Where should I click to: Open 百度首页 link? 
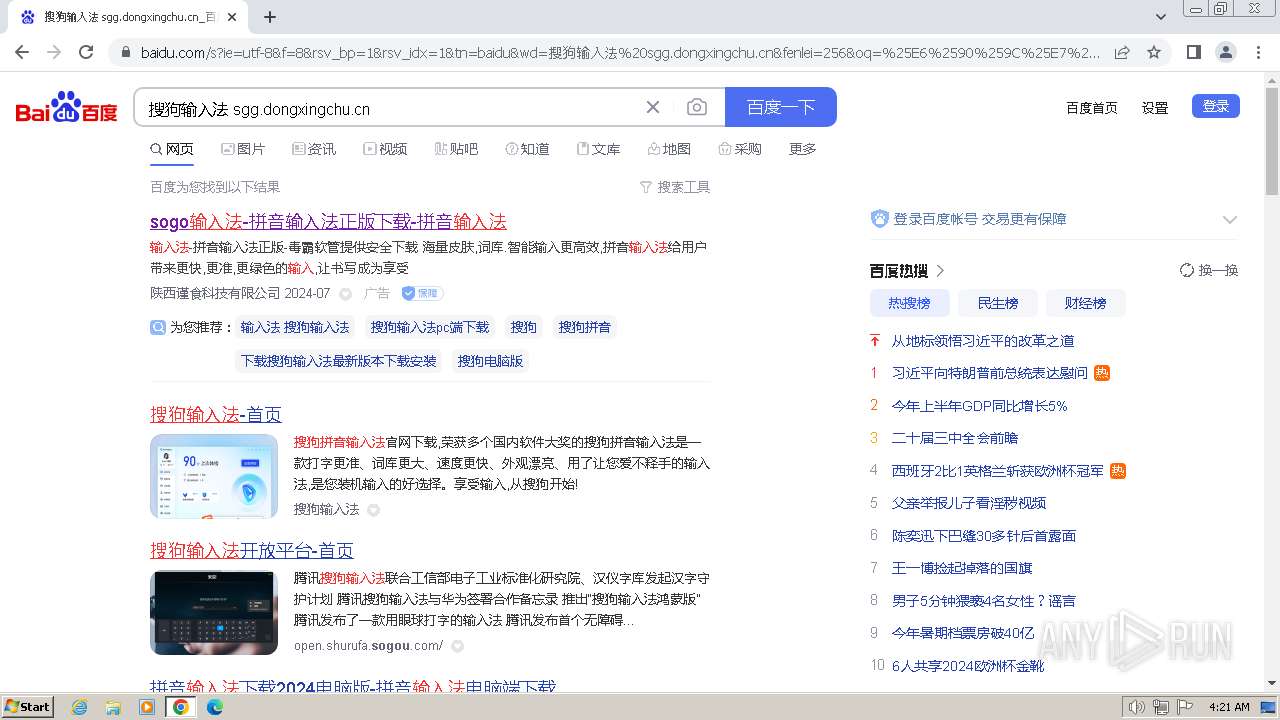[1091, 108]
